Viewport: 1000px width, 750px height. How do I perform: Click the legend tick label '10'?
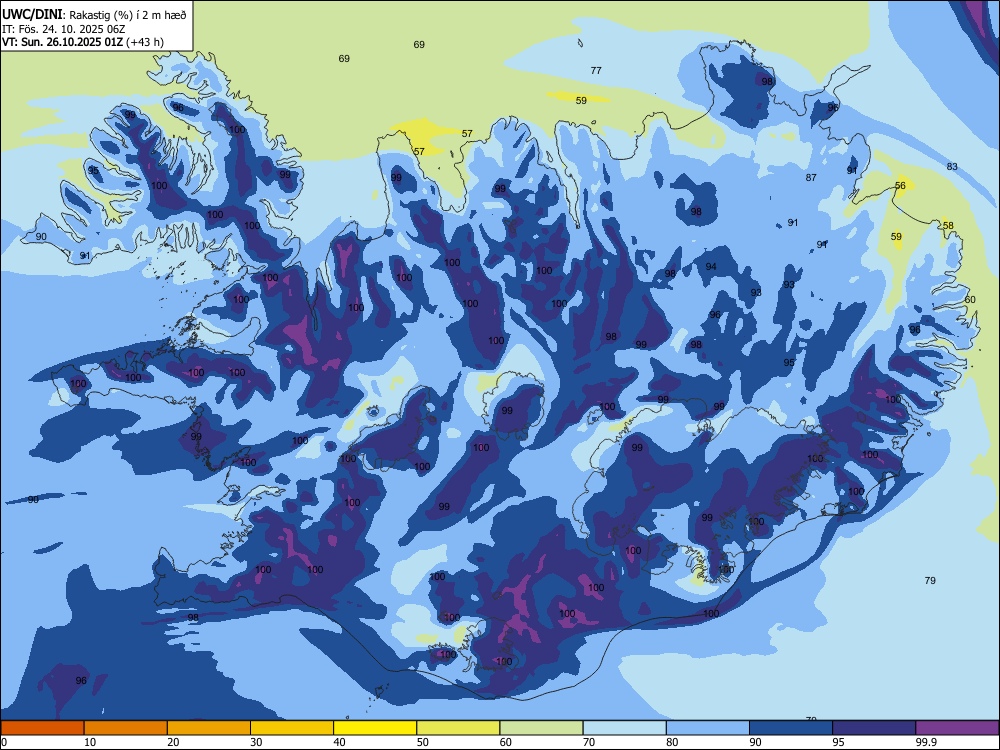coord(90,742)
